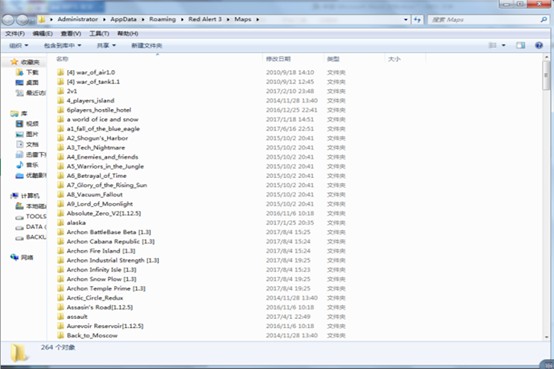Select folder icon of Arctic_Circle_Redux
This screenshot has height=369, width=554.
pyautogui.click(x=61, y=298)
